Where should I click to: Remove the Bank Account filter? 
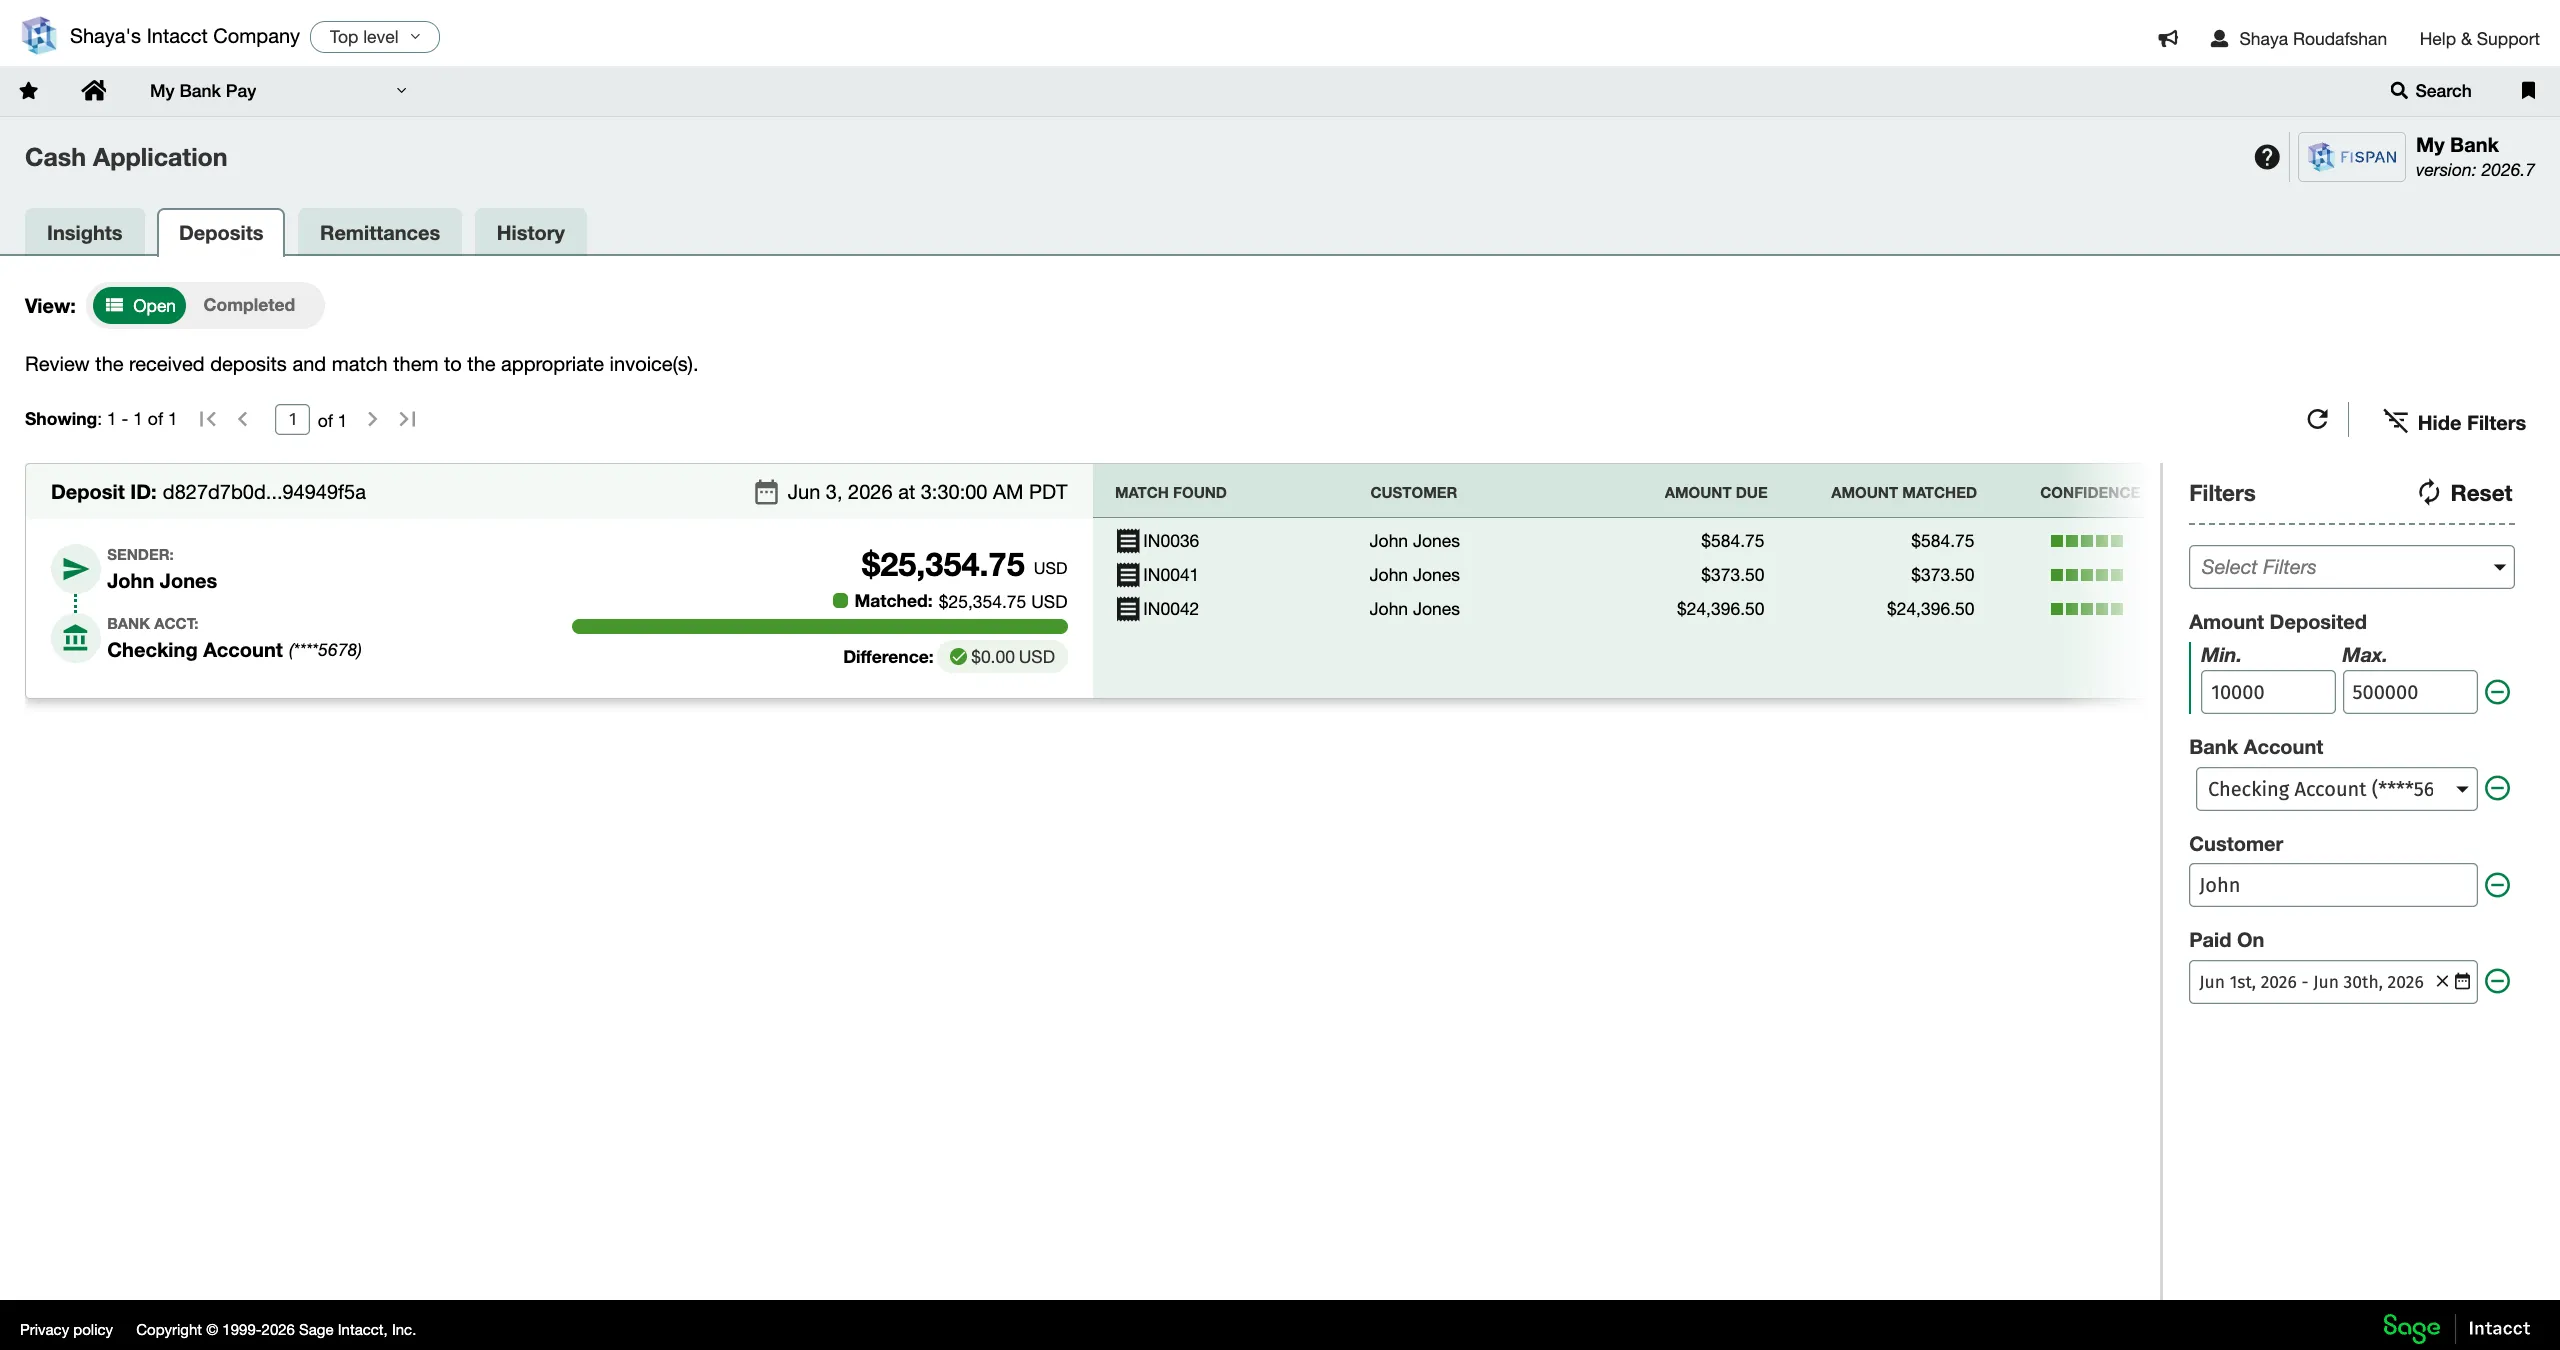tap(2497, 789)
